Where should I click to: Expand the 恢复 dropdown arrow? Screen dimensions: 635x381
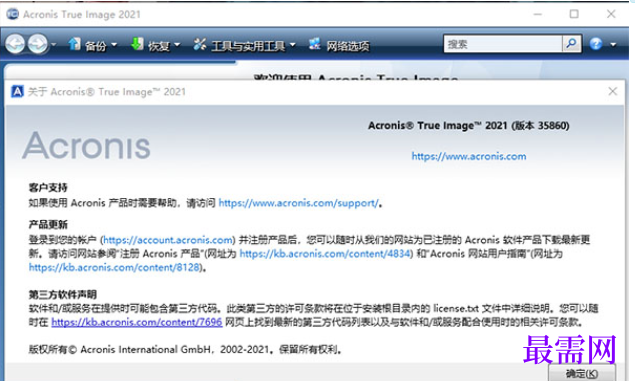click(x=177, y=45)
